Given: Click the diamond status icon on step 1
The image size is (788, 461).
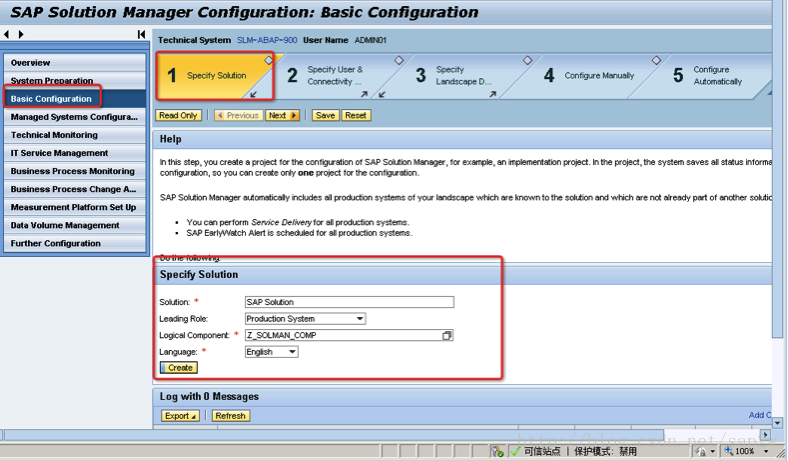Looking at the screenshot, I should tap(269, 61).
